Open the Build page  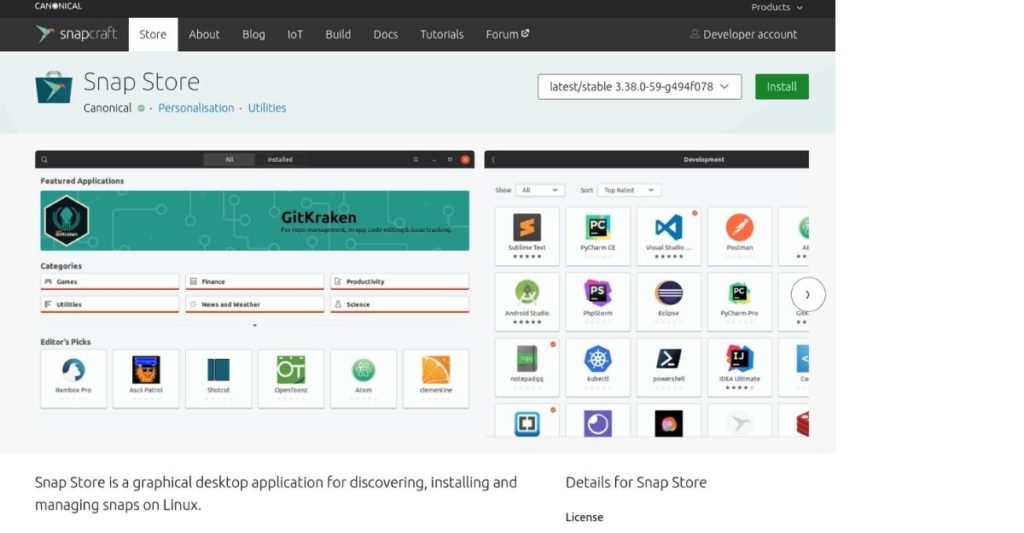[338, 35]
